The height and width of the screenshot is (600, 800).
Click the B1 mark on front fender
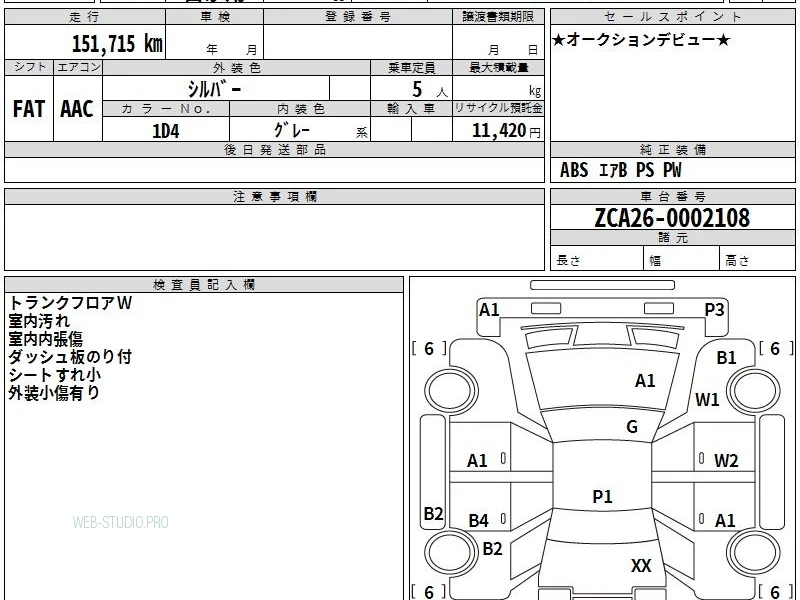point(726,358)
